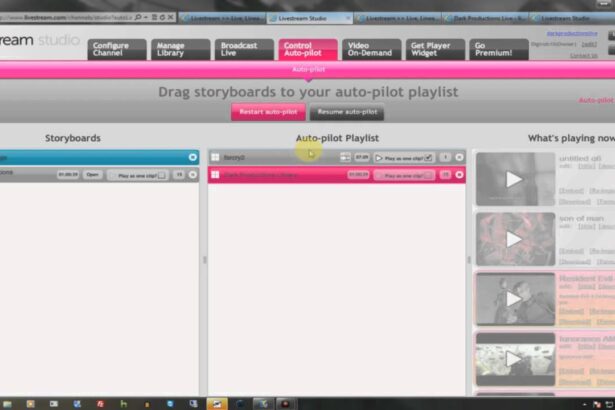The height and width of the screenshot is (410, 615).
Task: Select the Control Auto-pilot tab
Action: (308, 49)
